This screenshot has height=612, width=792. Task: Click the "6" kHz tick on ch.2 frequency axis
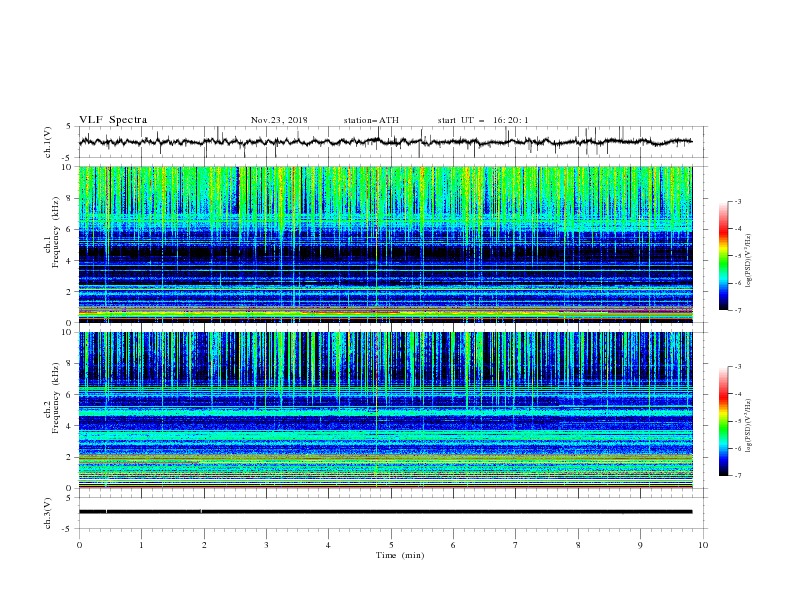pos(71,394)
